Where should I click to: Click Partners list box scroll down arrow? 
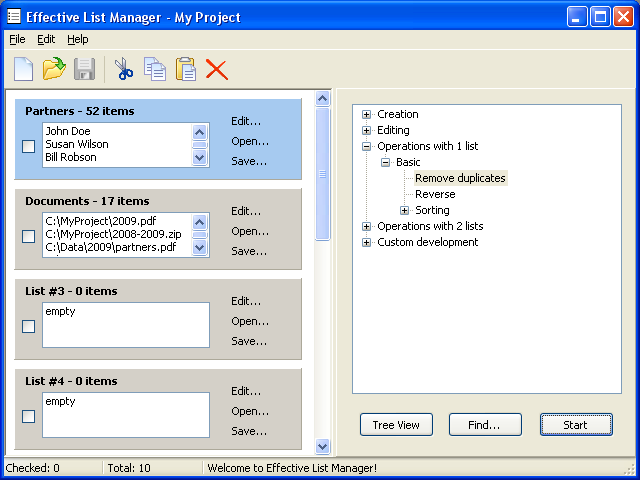pyautogui.click(x=200, y=158)
